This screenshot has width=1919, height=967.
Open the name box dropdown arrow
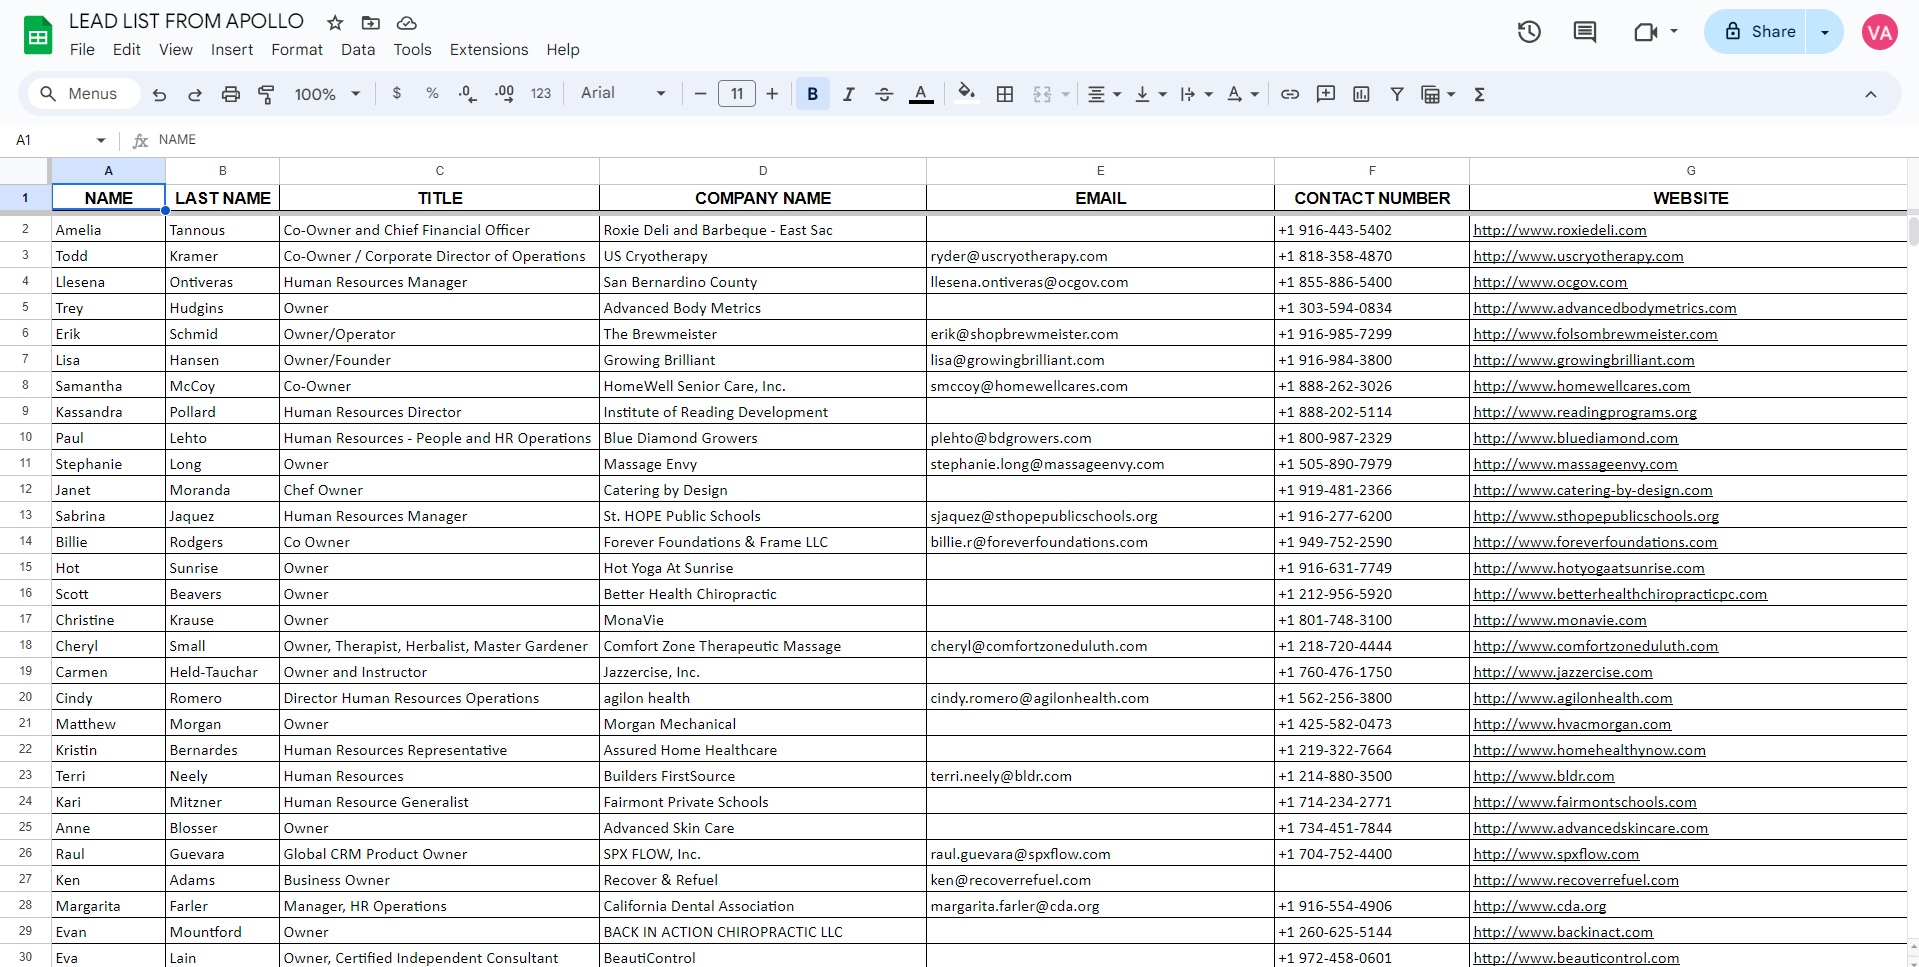pyautogui.click(x=101, y=140)
